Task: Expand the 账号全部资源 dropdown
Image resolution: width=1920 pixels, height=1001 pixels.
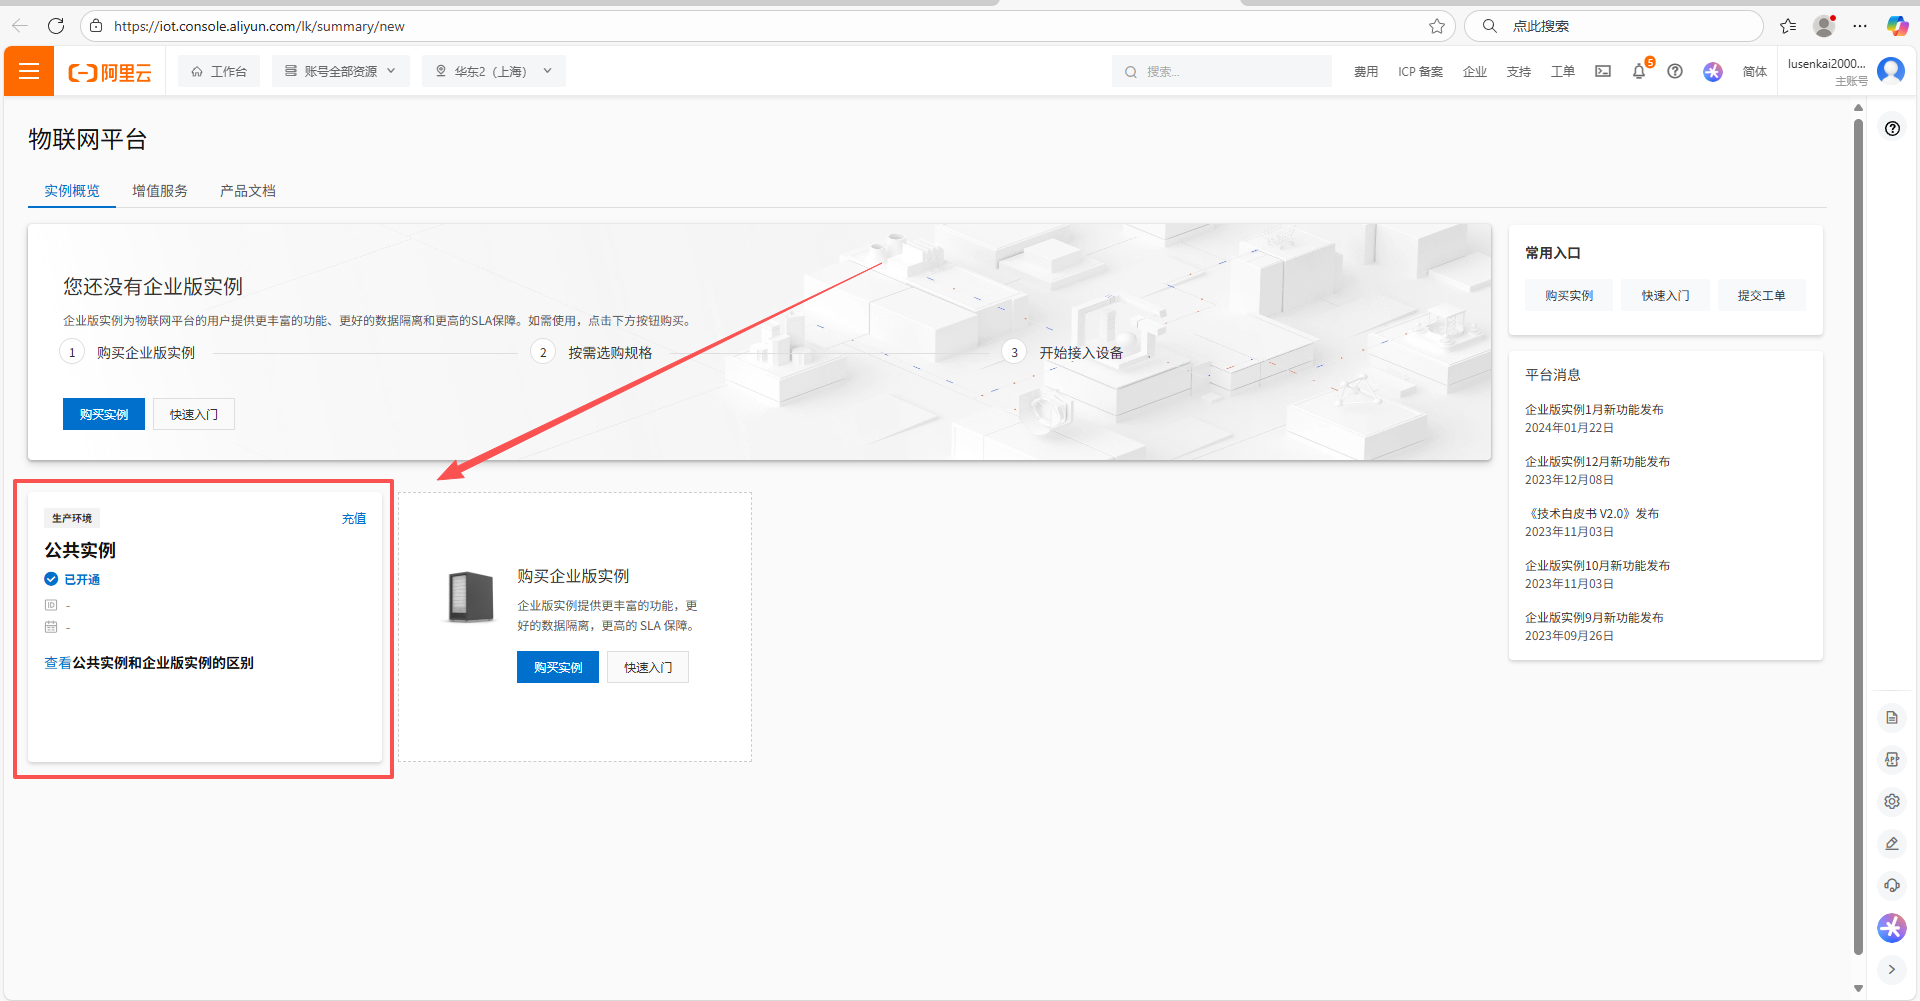Action: (341, 72)
